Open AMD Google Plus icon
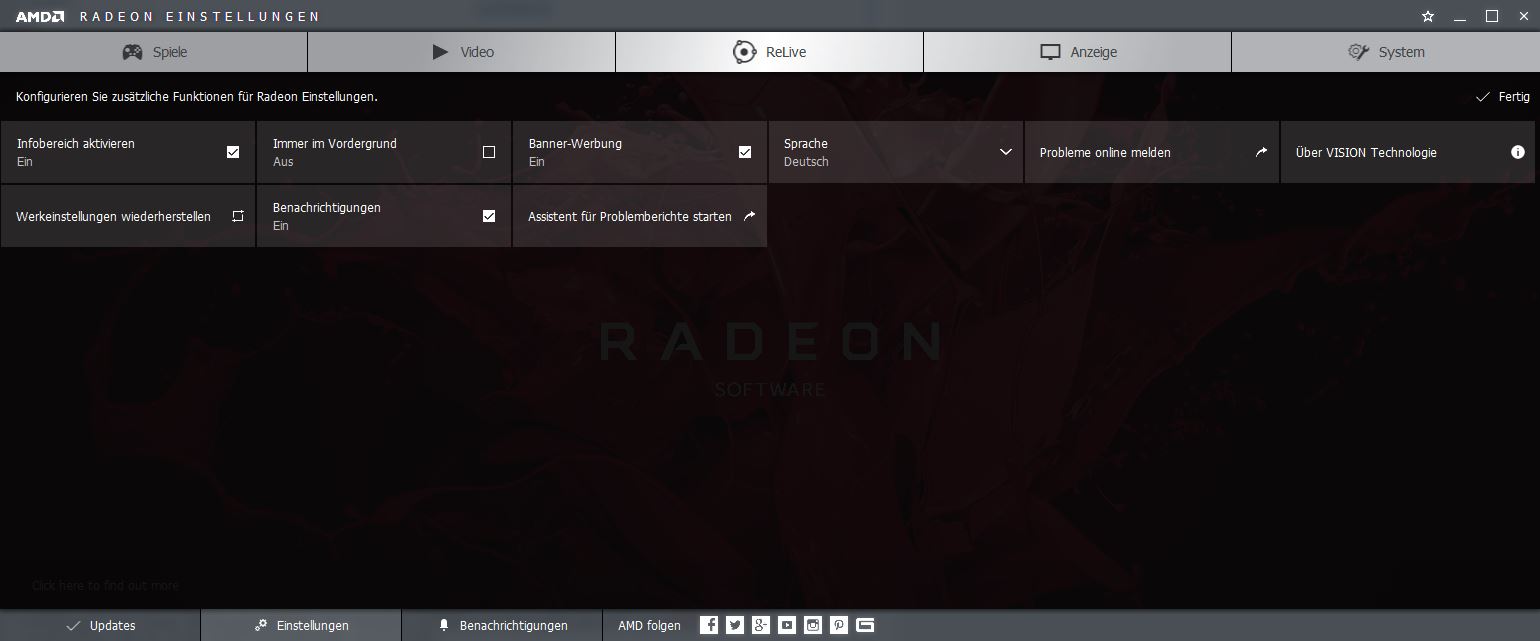This screenshot has width=1540, height=641. 761,625
